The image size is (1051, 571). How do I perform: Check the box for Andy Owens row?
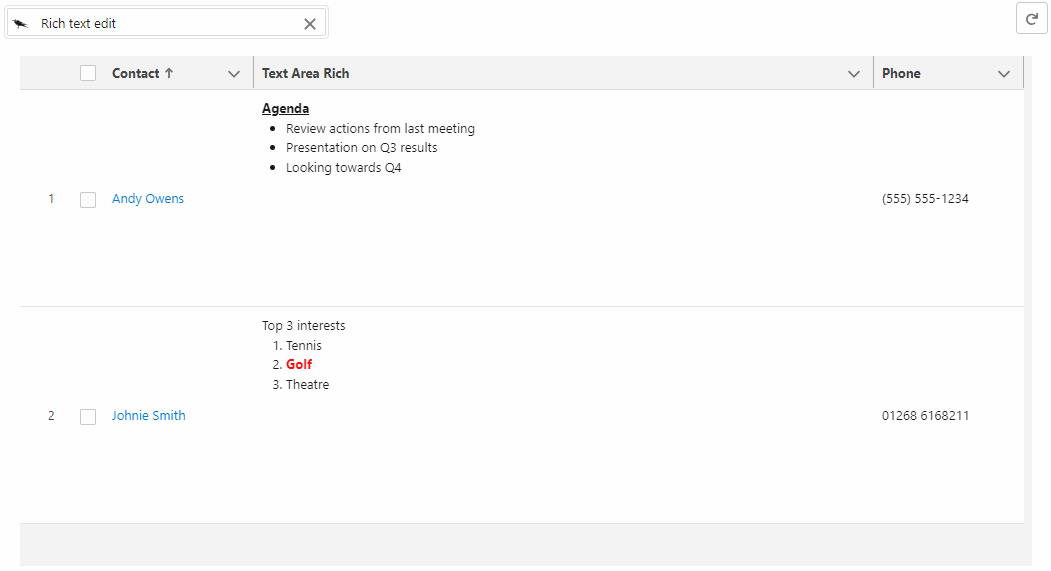(88, 200)
